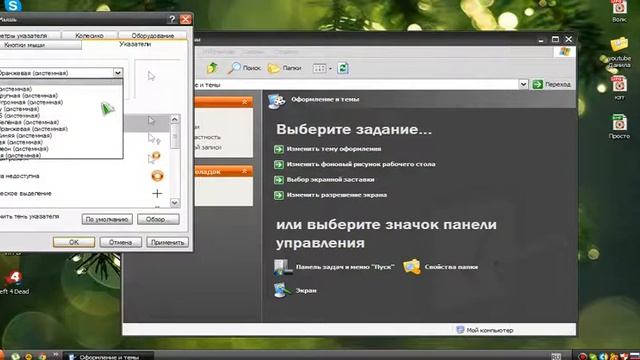Click the Help question mark in mouse dialog
Viewport: 640px width, 360px height.
[172, 19]
